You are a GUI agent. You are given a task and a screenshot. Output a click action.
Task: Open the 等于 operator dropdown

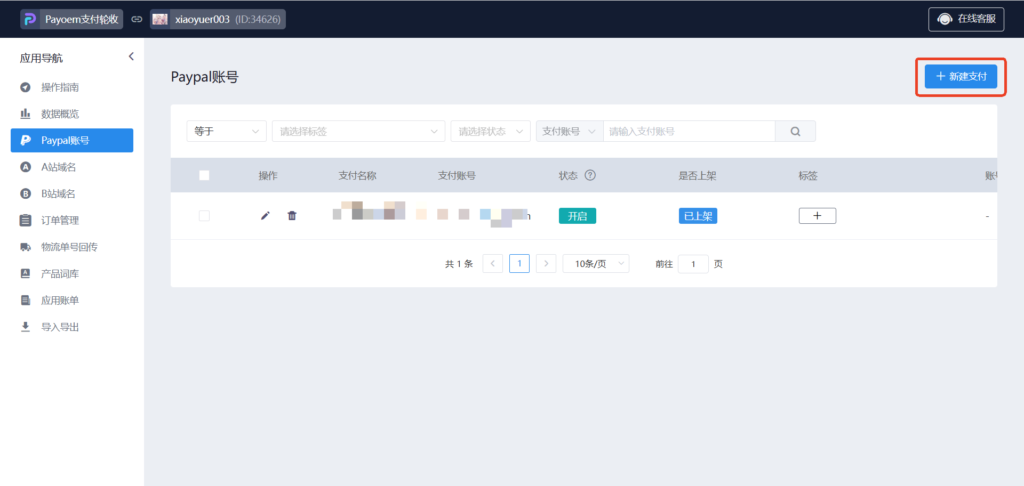point(226,131)
